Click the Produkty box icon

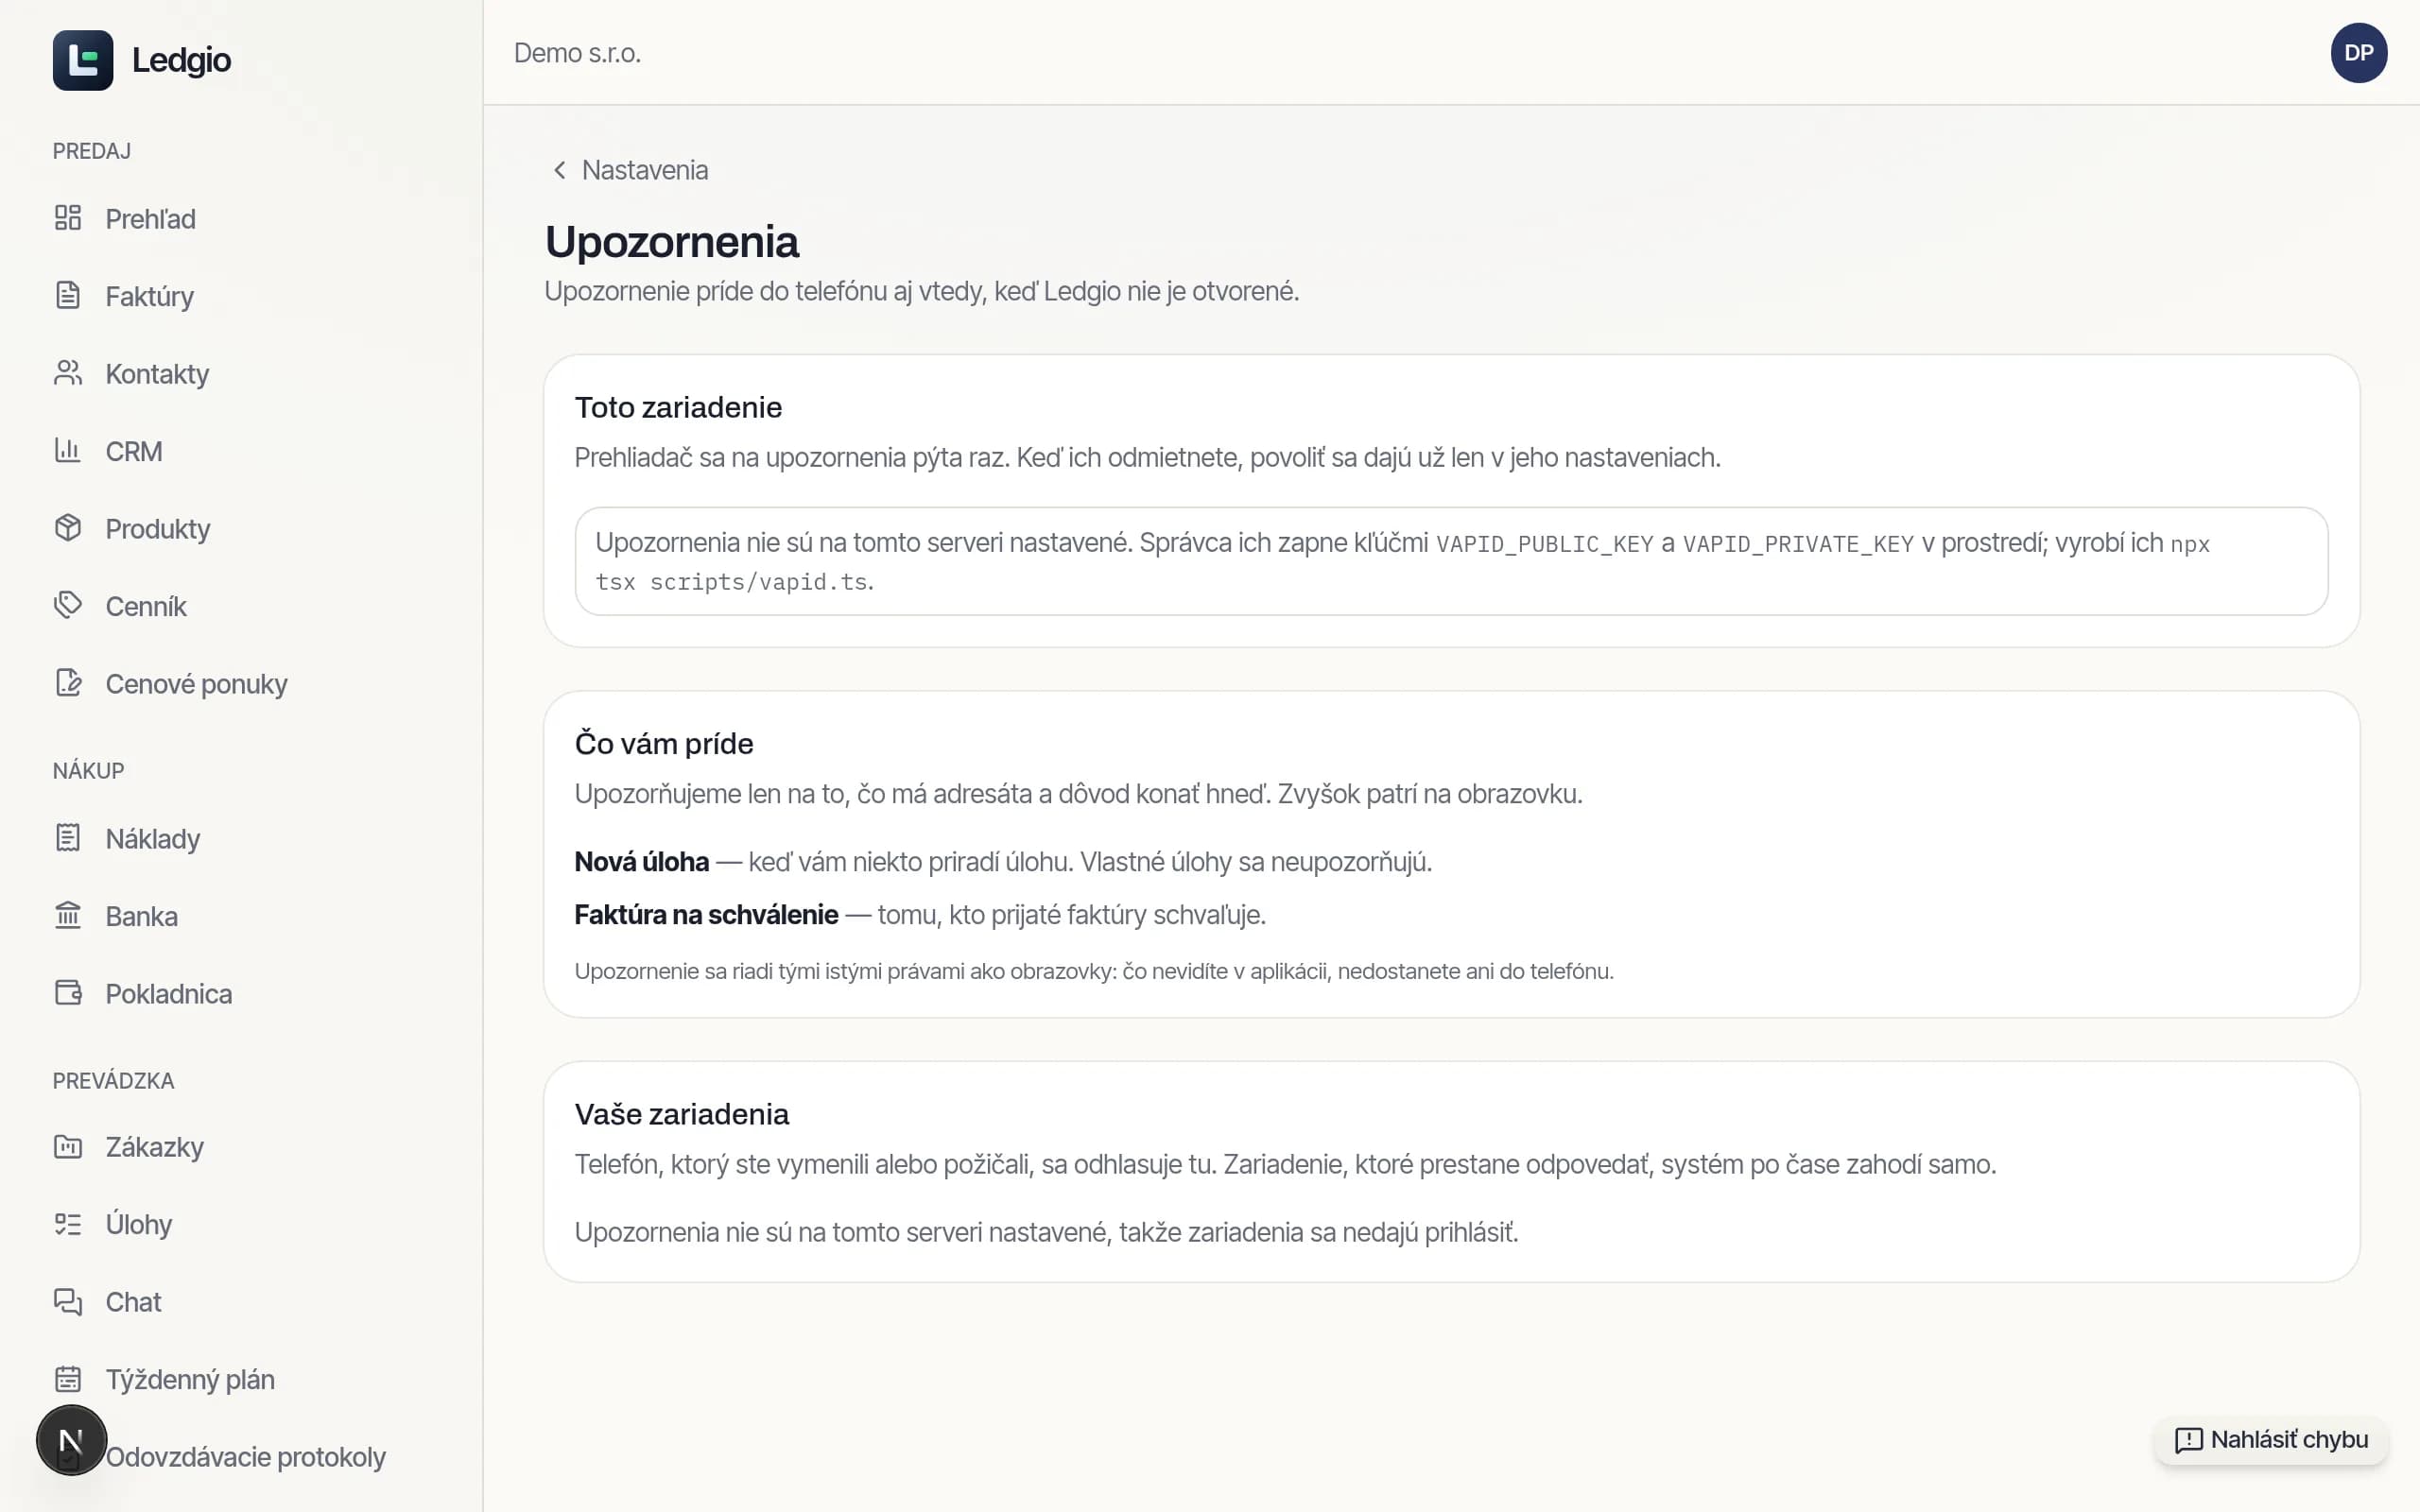pyautogui.click(x=68, y=528)
